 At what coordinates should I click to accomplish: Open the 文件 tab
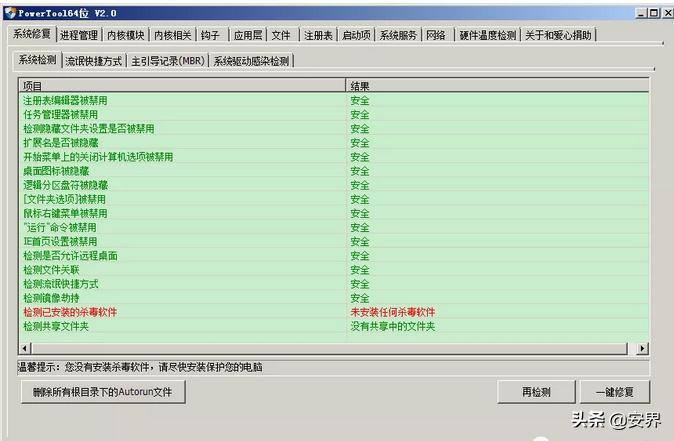click(x=282, y=35)
